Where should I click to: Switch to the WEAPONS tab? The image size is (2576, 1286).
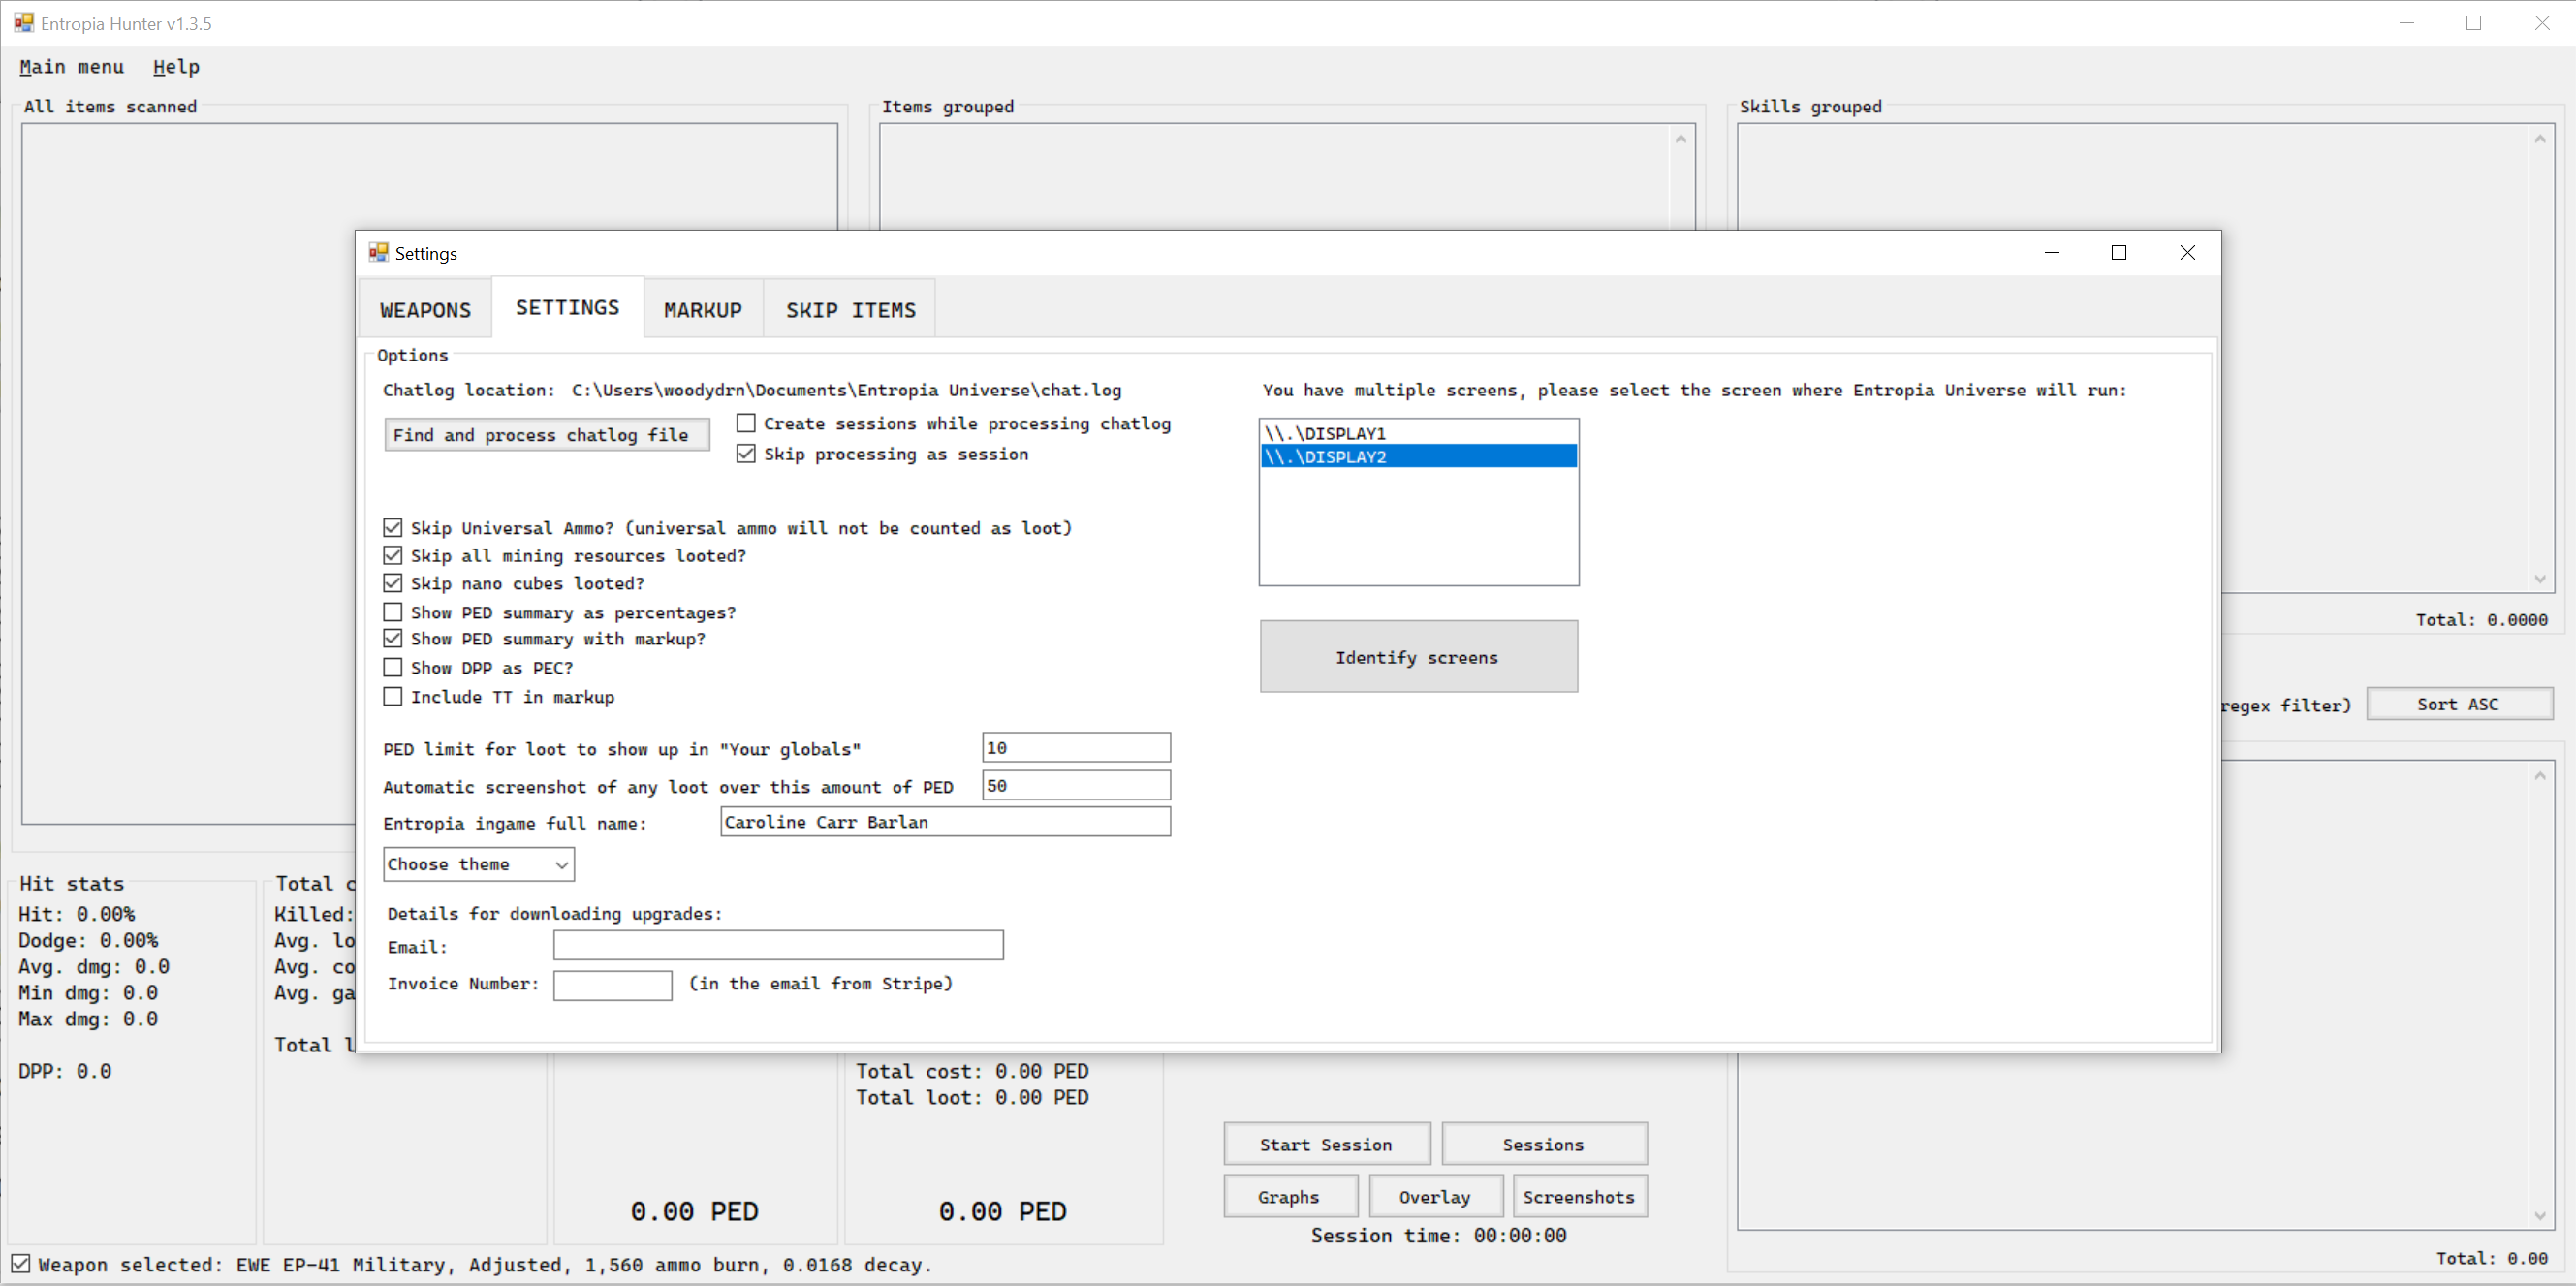[x=425, y=310]
